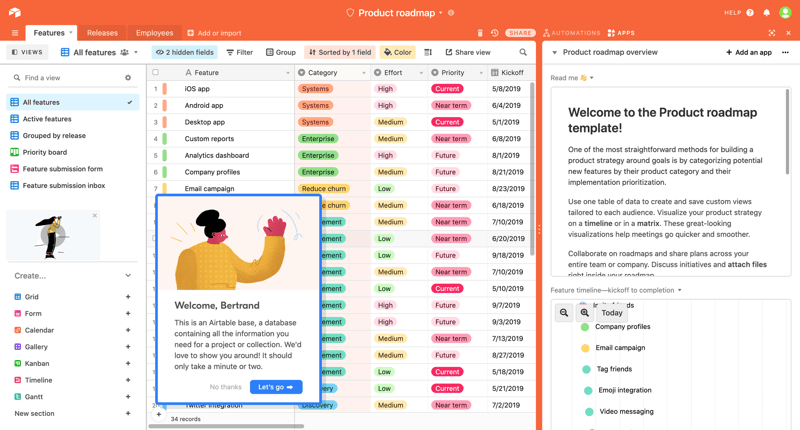
Task: Click the search magnifier in toolbar
Action: [x=523, y=52]
